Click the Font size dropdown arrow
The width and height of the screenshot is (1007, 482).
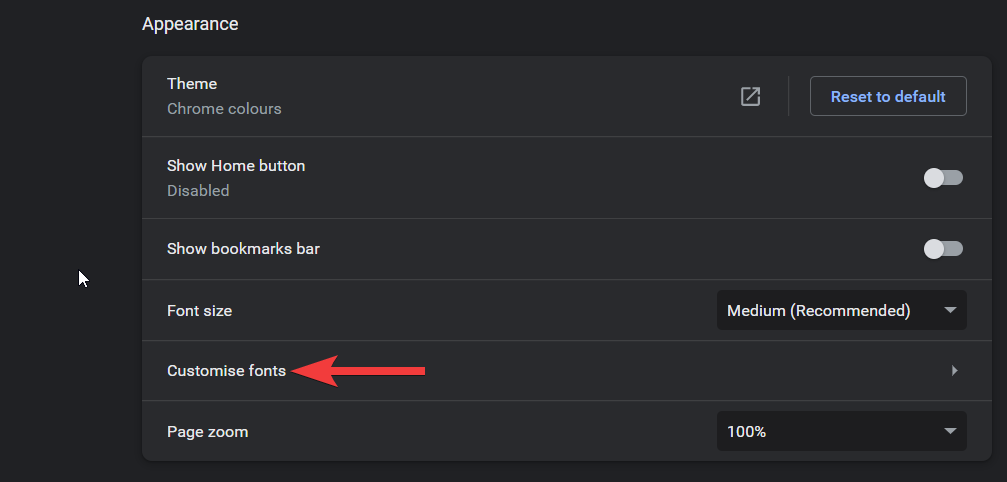(x=950, y=311)
